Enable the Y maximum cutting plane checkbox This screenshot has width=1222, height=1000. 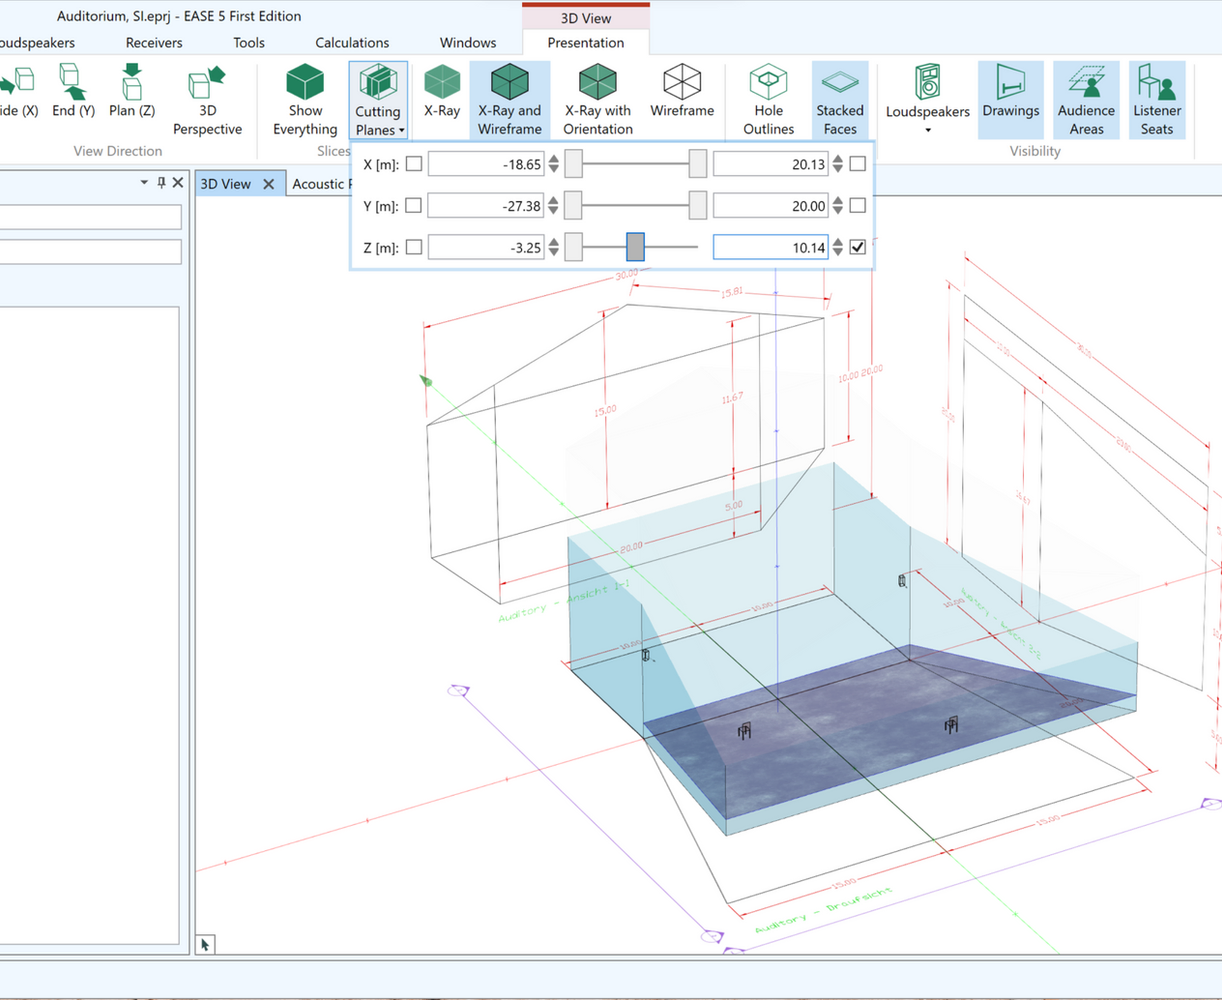pos(857,206)
